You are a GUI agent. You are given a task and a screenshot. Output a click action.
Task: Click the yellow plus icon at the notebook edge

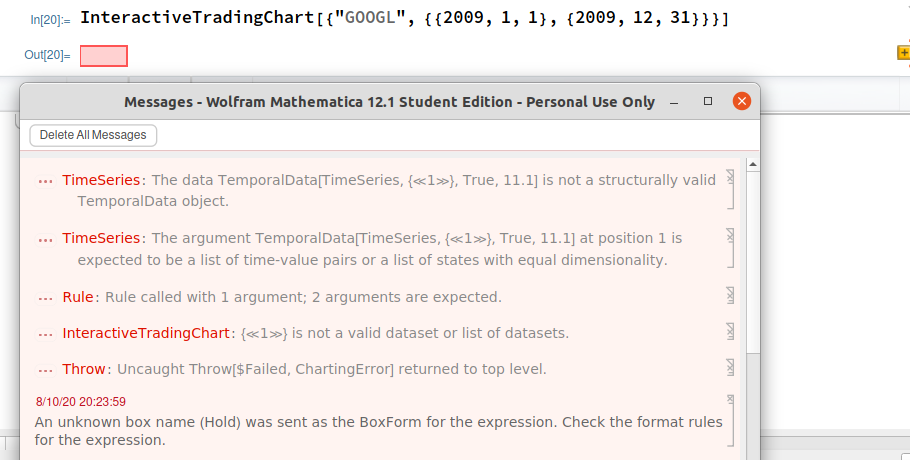point(904,53)
